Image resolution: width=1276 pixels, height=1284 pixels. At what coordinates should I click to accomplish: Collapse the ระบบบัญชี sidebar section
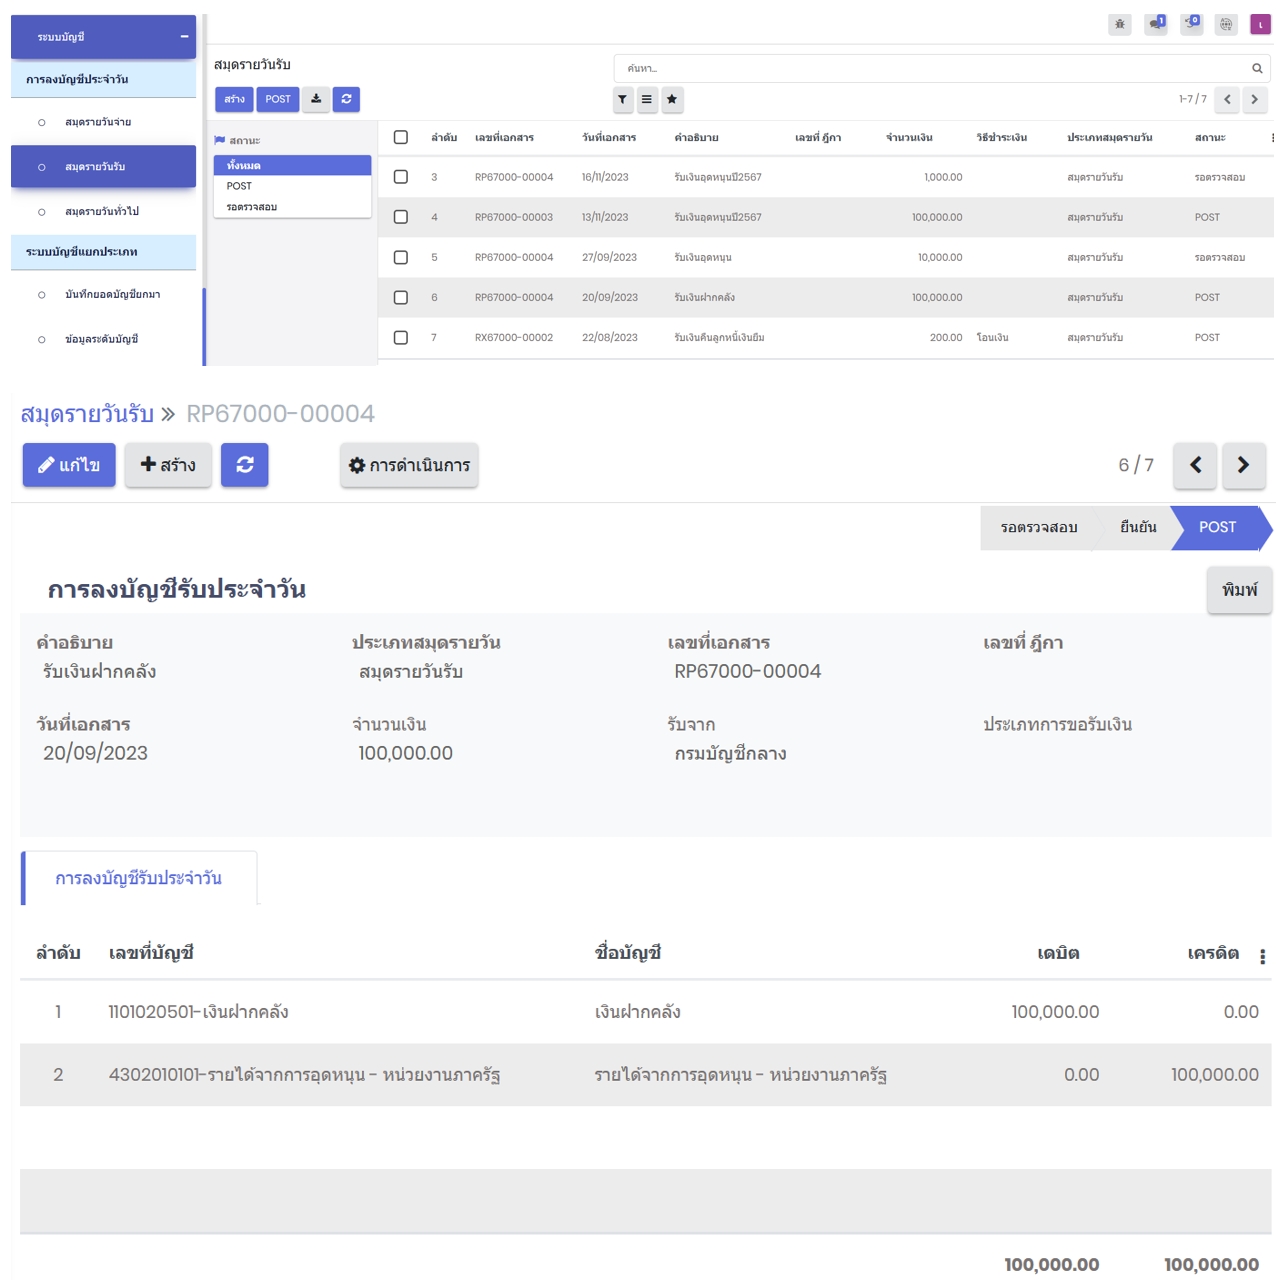click(184, 37)
